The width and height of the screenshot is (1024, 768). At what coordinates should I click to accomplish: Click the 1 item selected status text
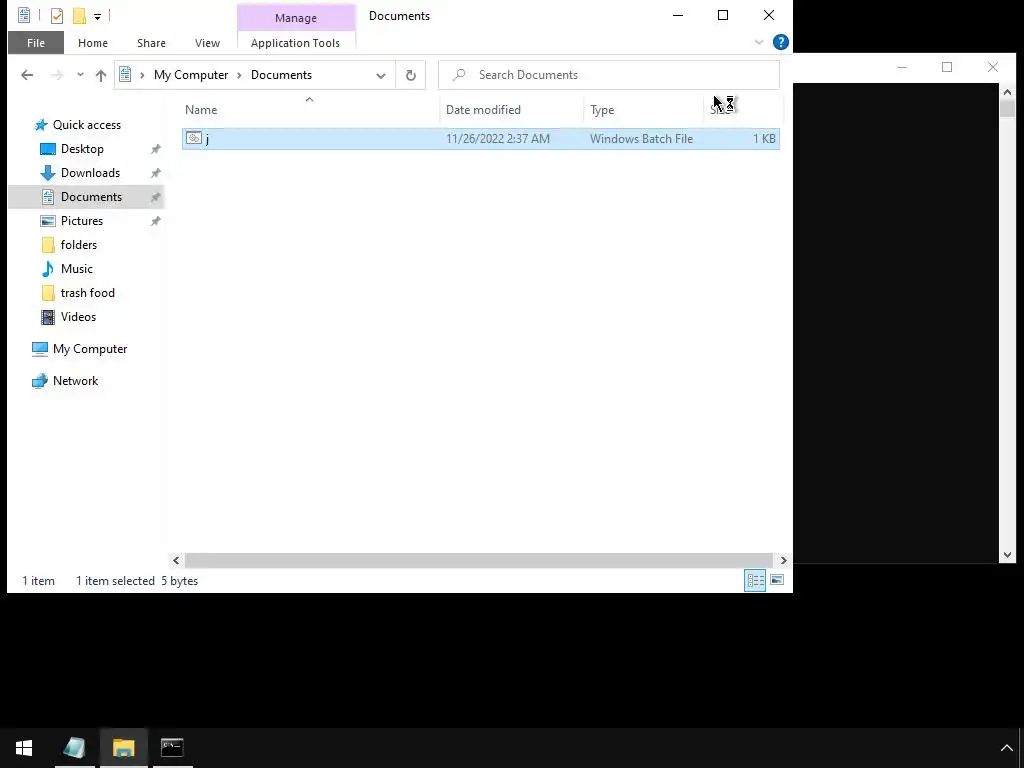[116, 581]
